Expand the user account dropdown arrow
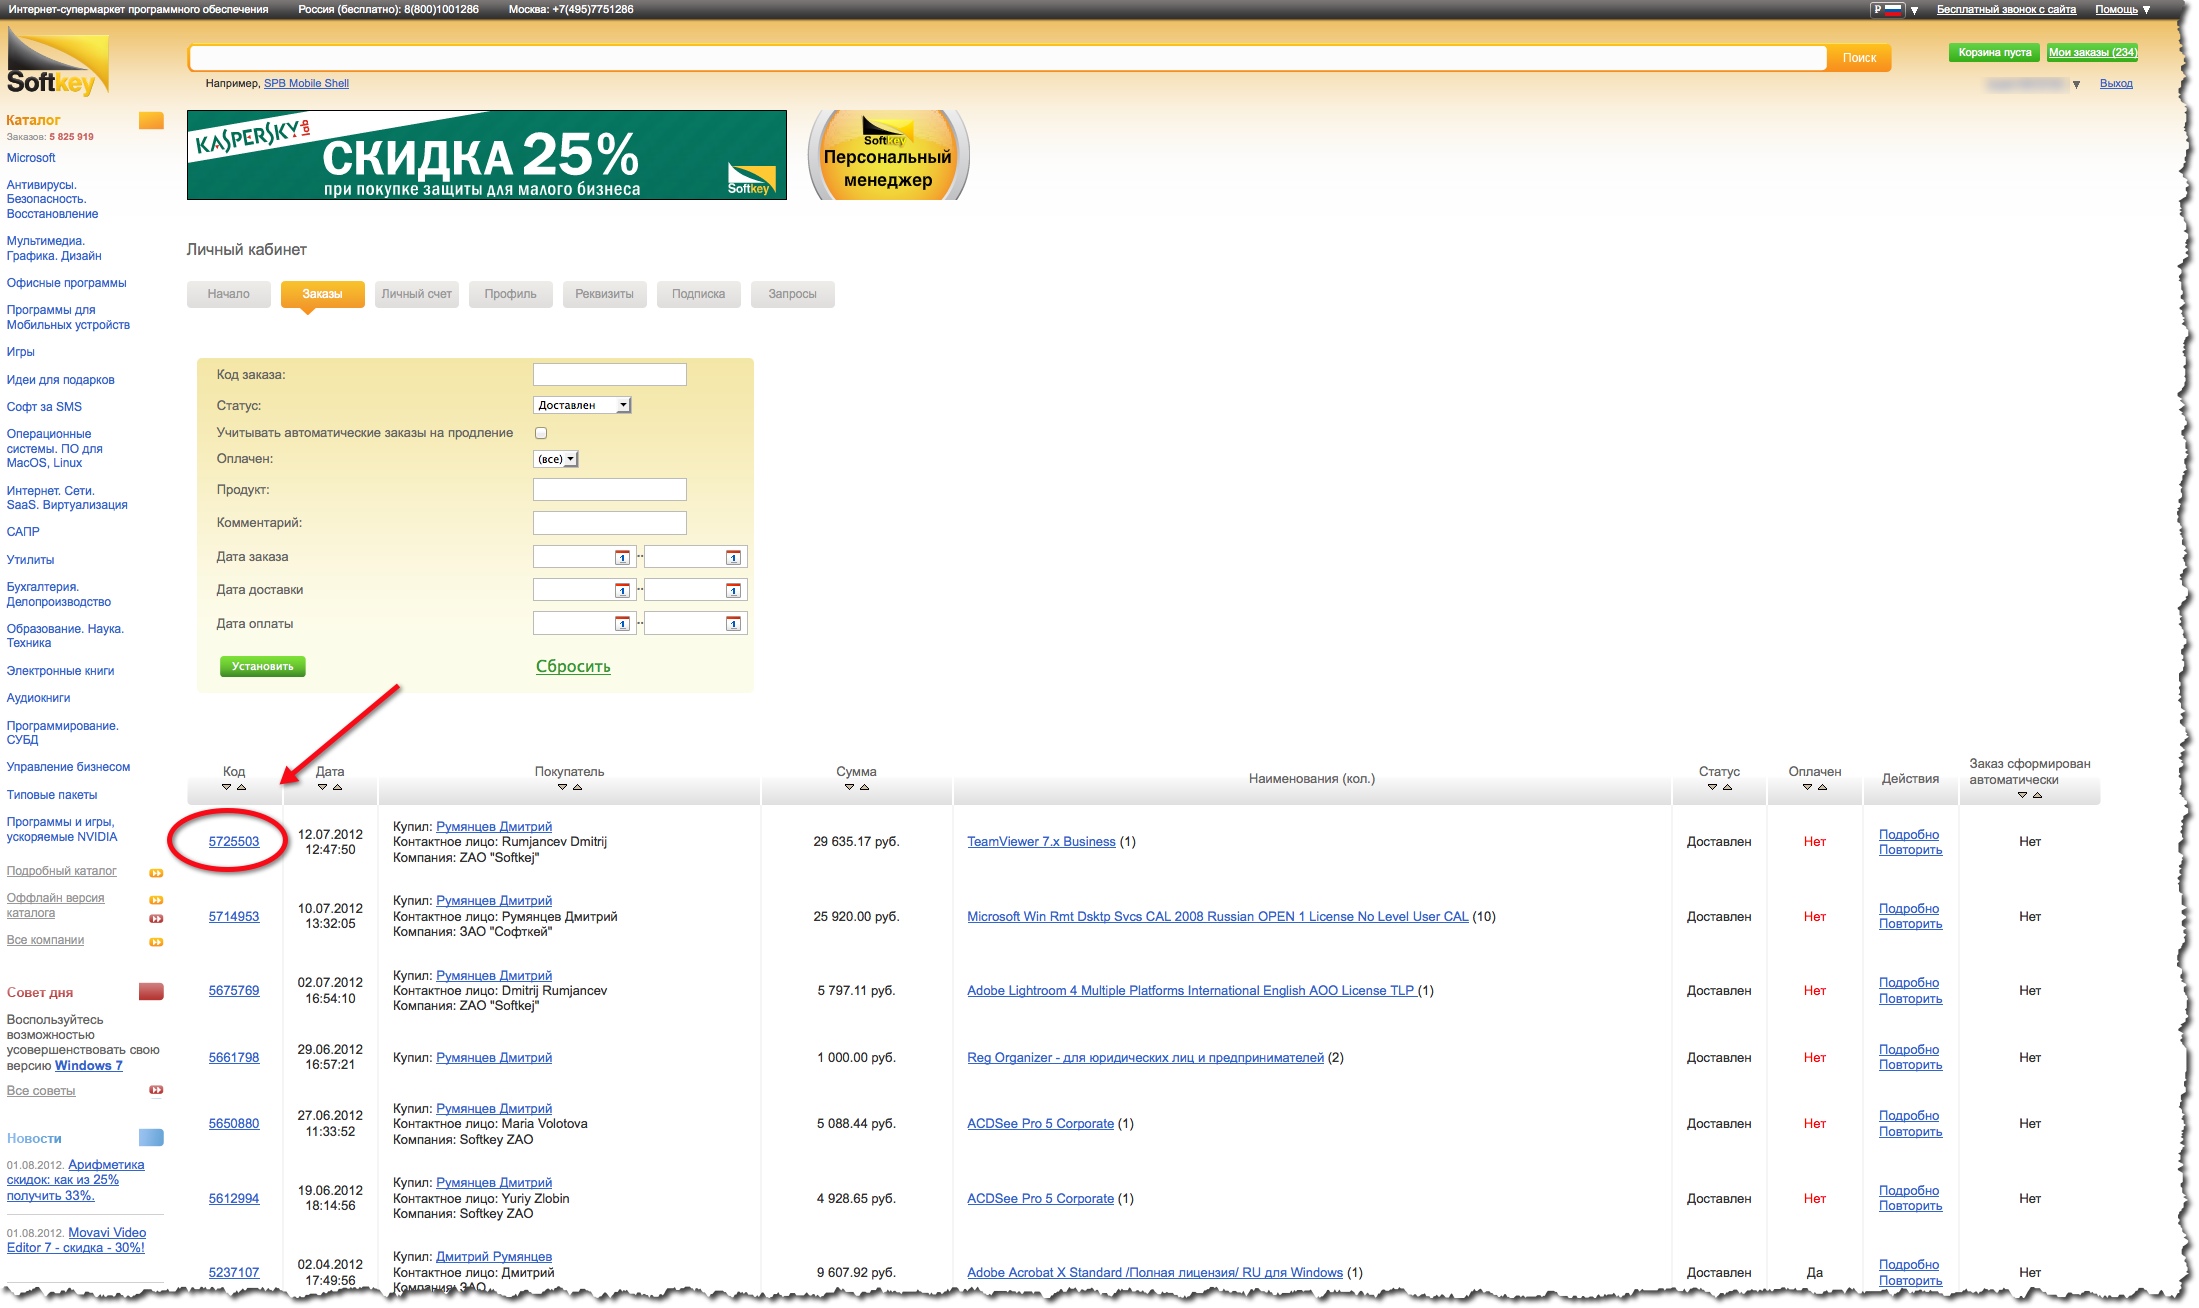 pyautogui.click(x=2076, y=85)
